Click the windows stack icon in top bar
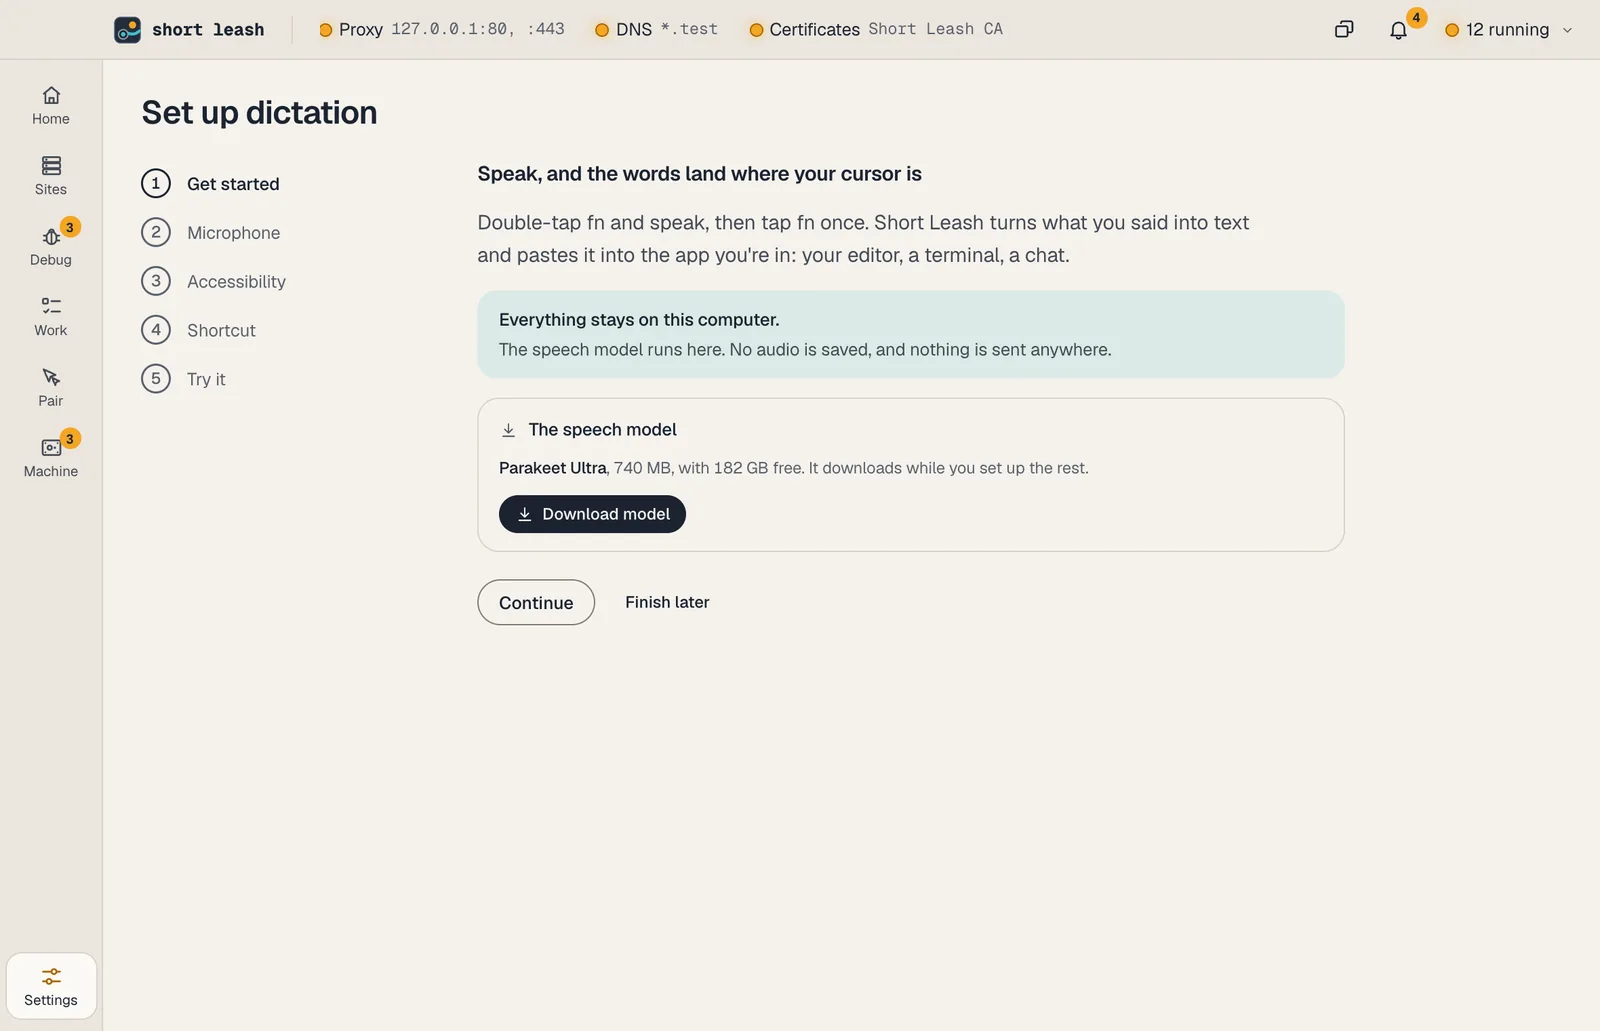The height and width of the screenshot is (1031, 1600). (x=1344, y=30)
